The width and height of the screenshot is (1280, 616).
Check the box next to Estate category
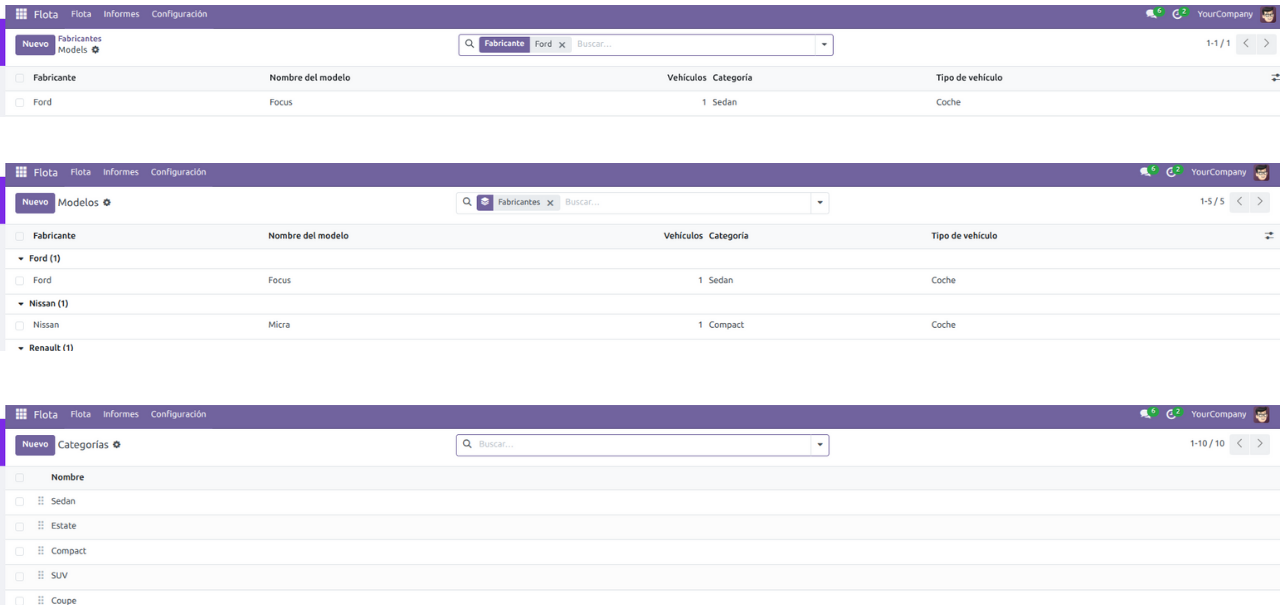tap(20, 526)
